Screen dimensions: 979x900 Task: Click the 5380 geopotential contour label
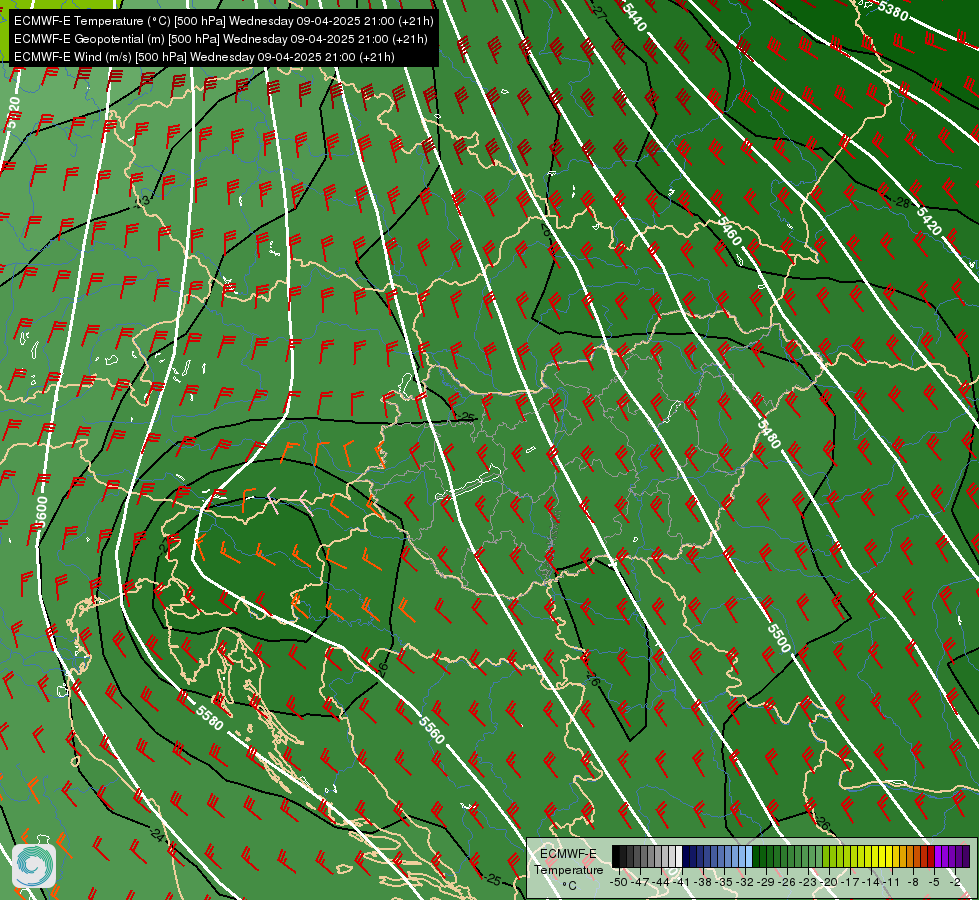pos(893,9)
